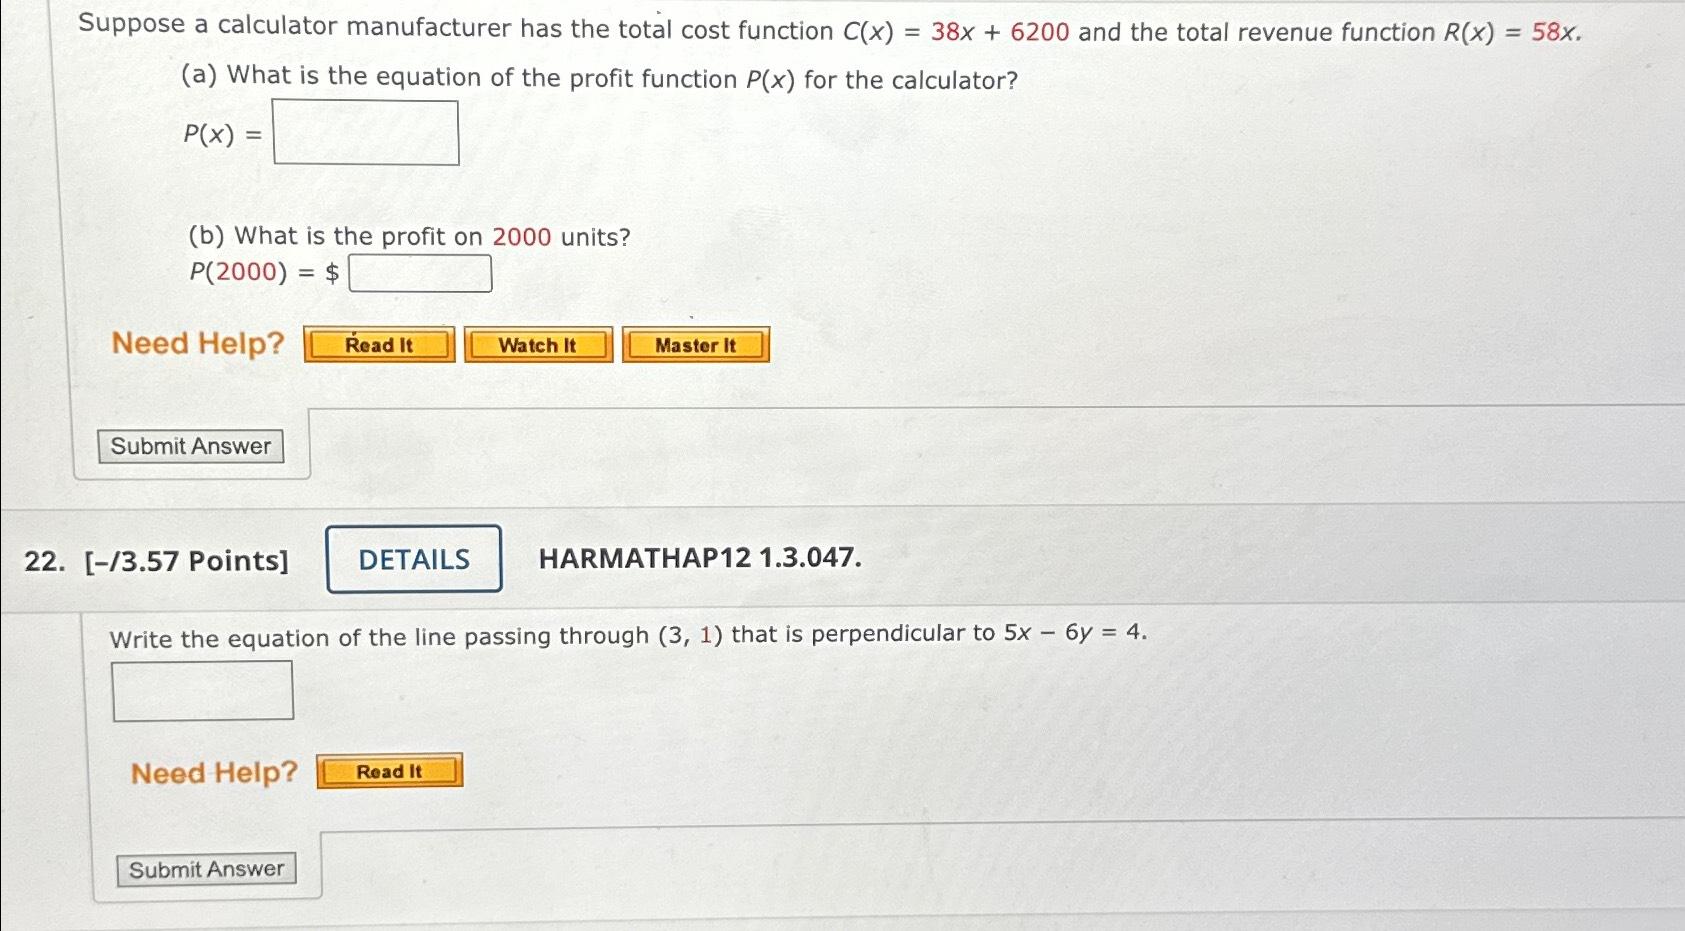
Task: Click the DETAILS button for HARMATHAP12 1.3.047
Action: point(413,558)
